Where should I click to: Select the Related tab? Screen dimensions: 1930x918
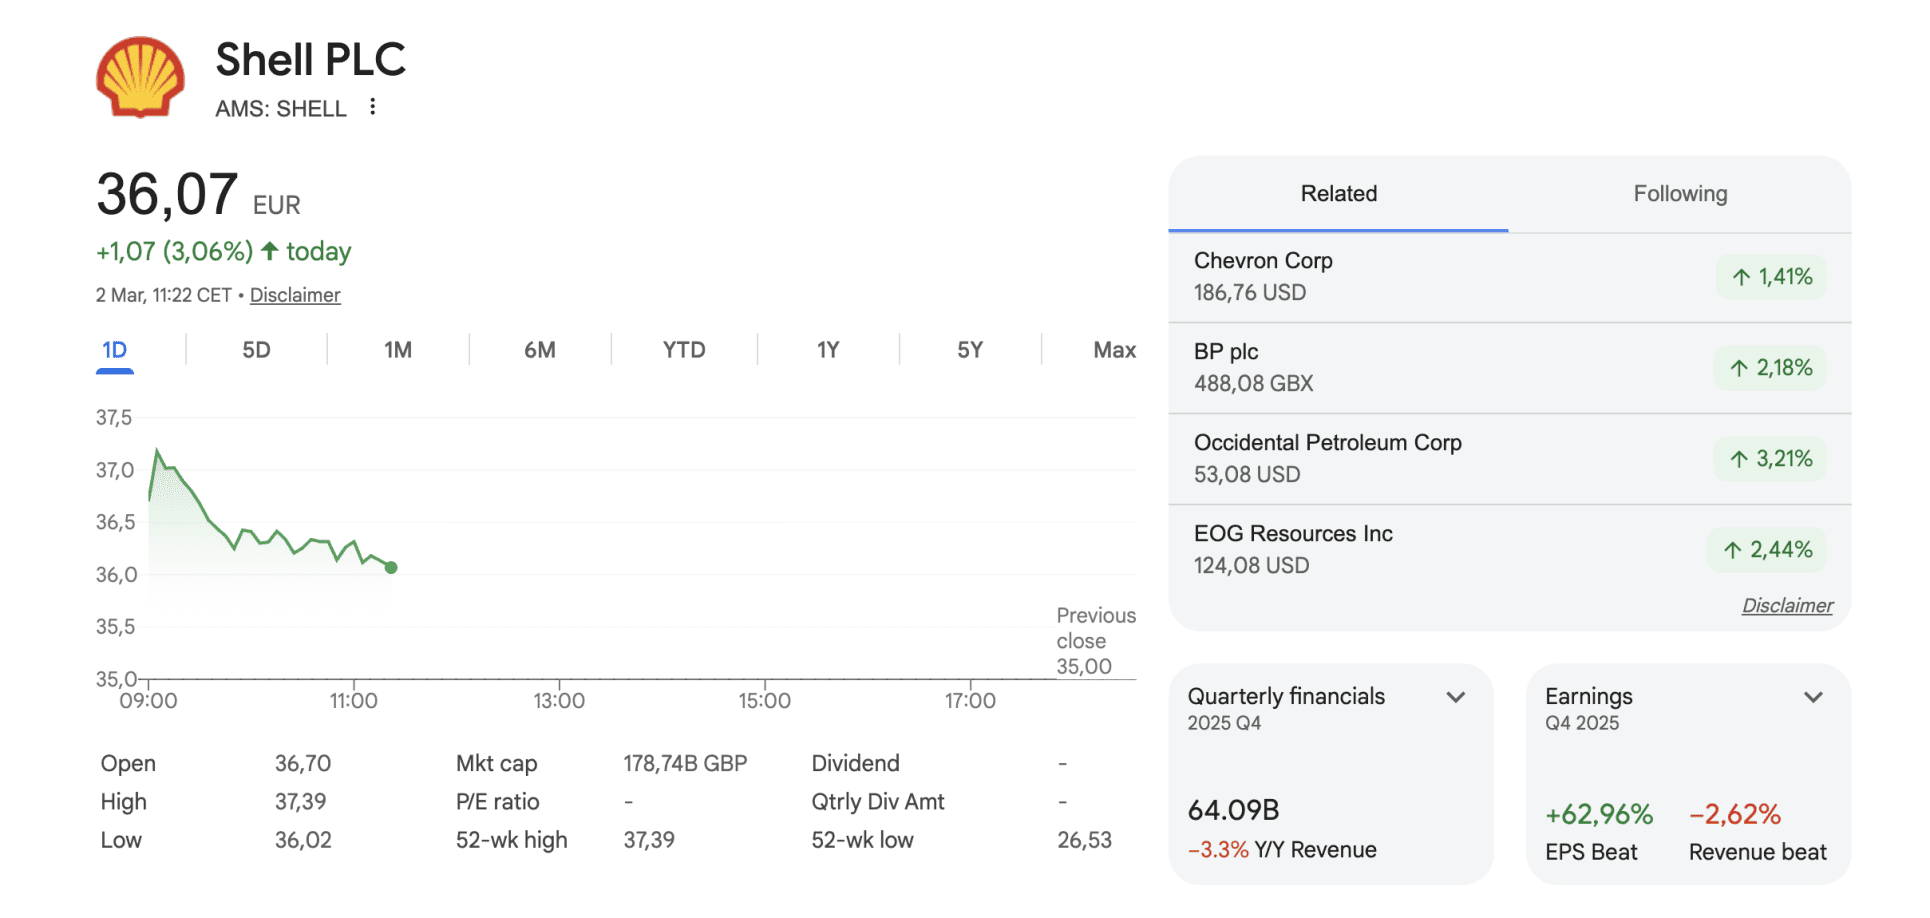pos(1338,194)
